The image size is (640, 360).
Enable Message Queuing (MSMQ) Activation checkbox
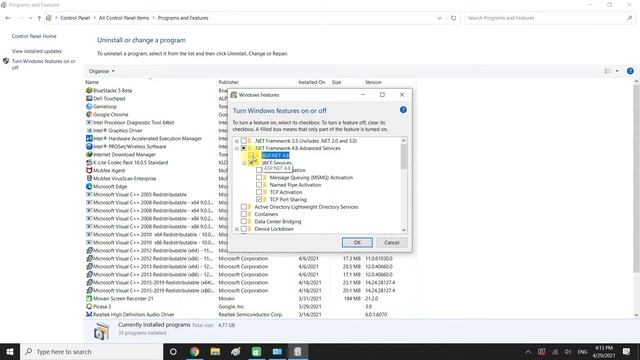(259, 178)
